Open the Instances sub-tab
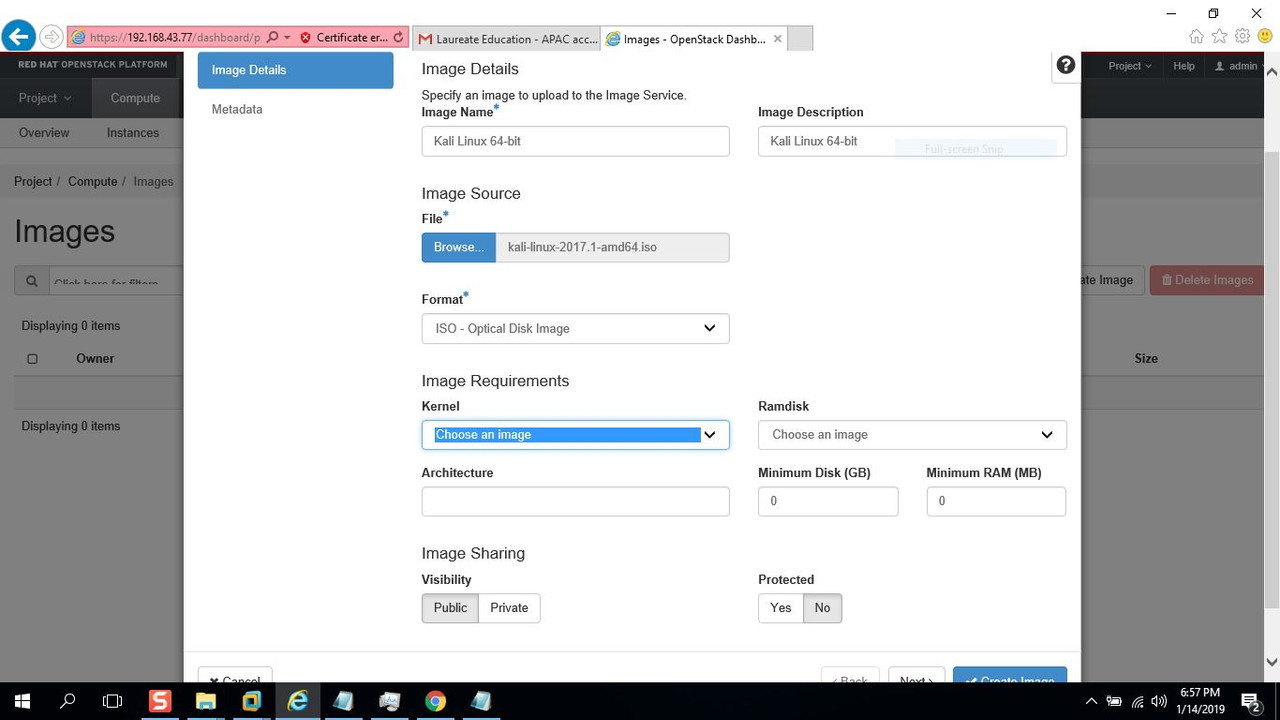 [x=133, y=133]
